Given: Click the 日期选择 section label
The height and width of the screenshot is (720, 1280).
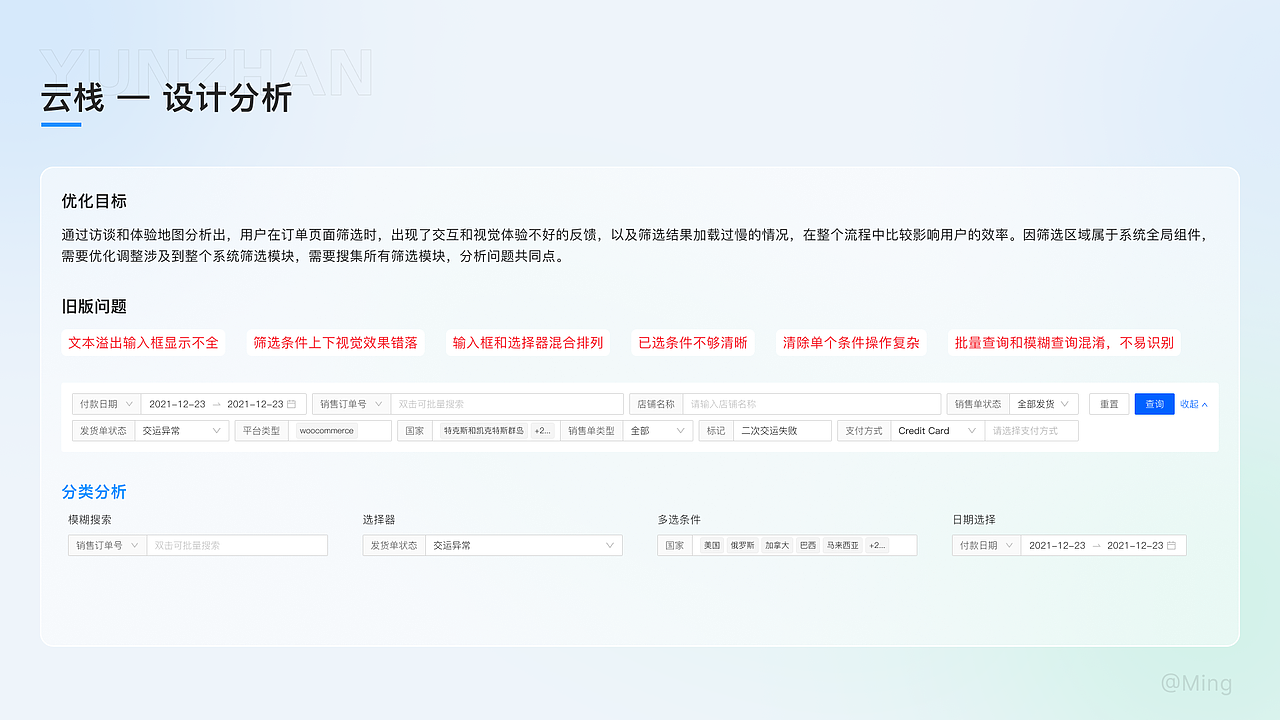Looking at the screenshot, I should click(x=974, y=520).
